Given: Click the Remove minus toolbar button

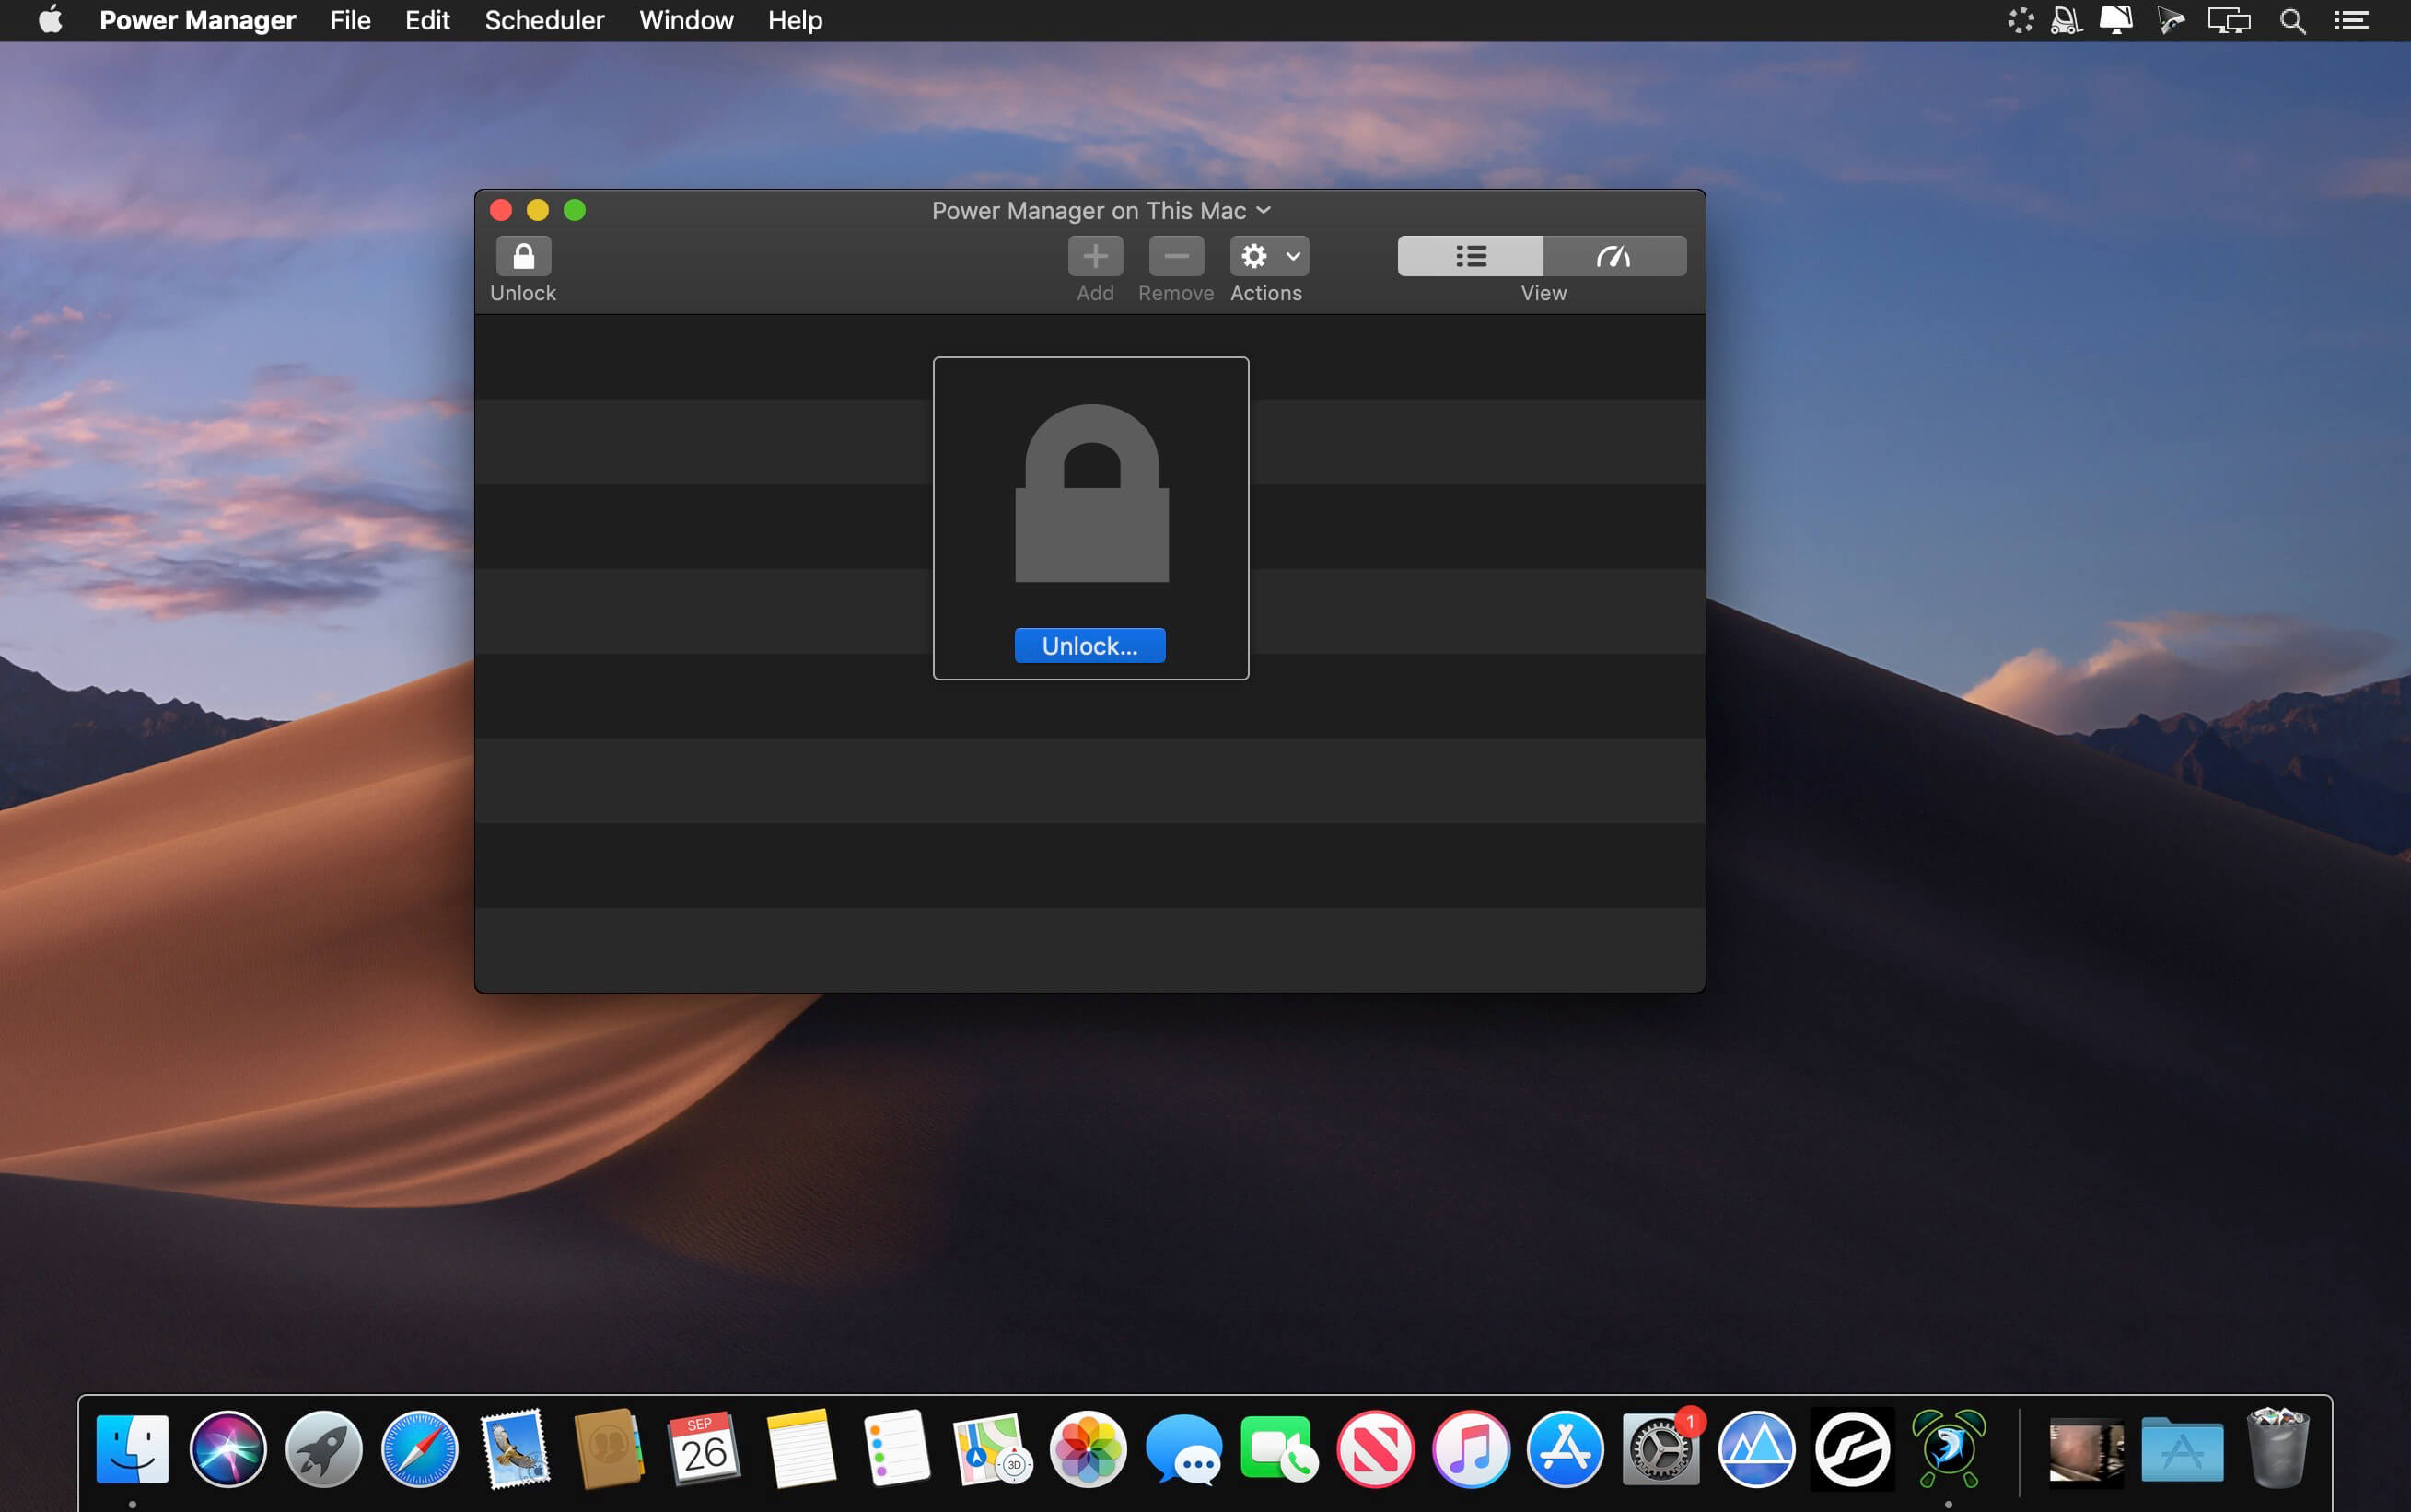Looking at the screenshot, I should click(x=1176, y=256).
